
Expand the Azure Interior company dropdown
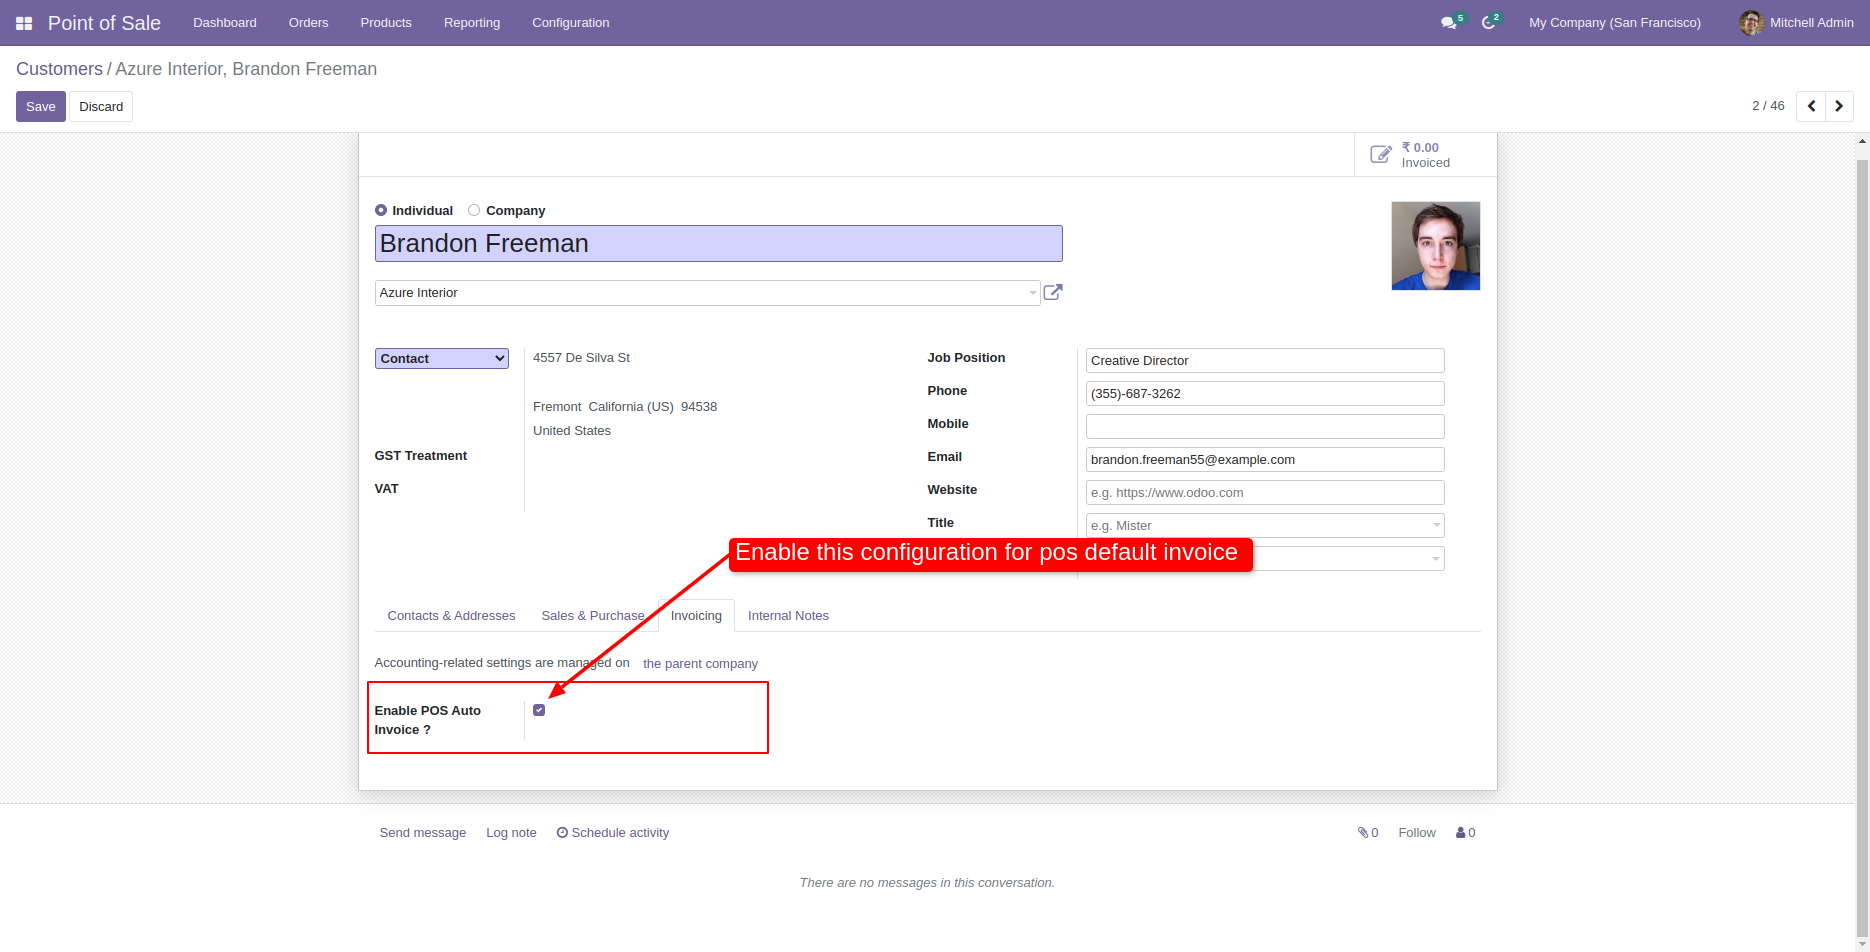(x=1033, y=293)
